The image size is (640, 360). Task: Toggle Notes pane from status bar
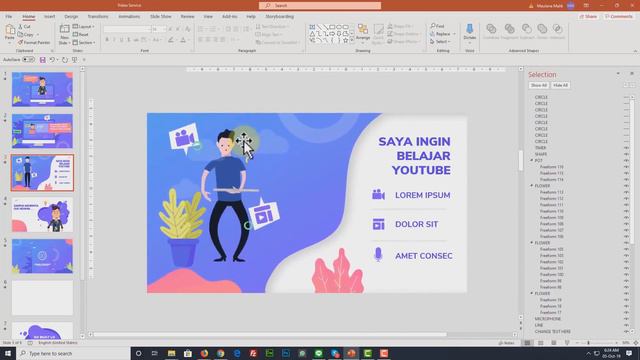[507, 343]
